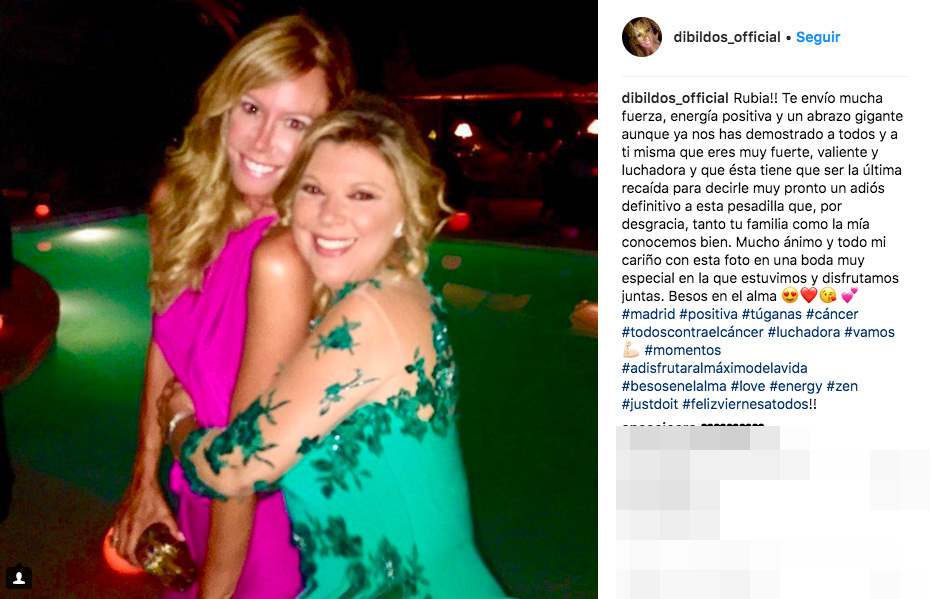Click the Seguir follow button
The width and height of the screenshot is (933, 599).
(x=818, y=37)
